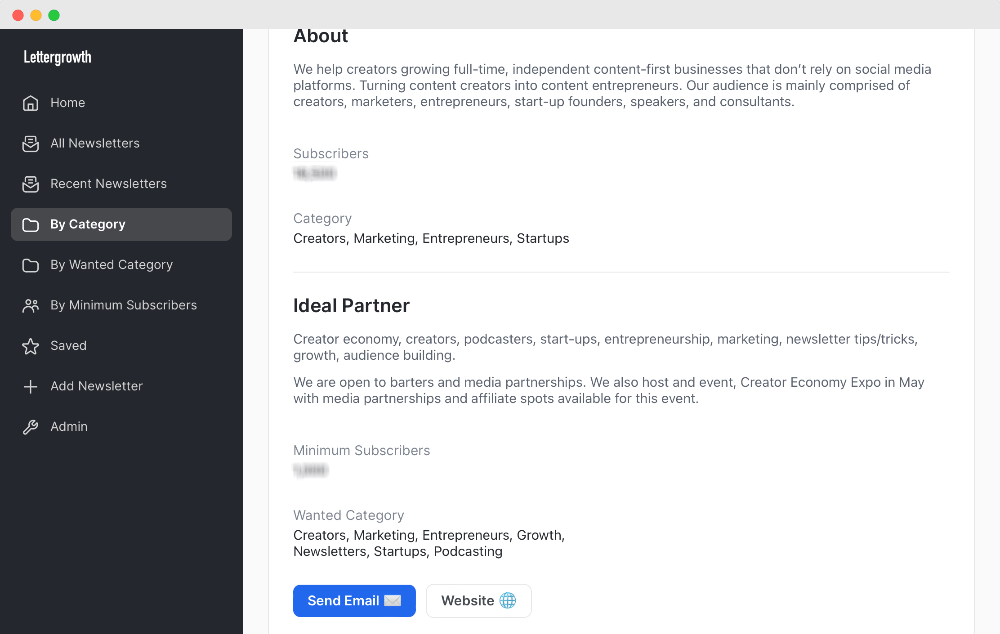Click the Add Newsletter plus icon

pyautogui.click(x=31, y=387)
